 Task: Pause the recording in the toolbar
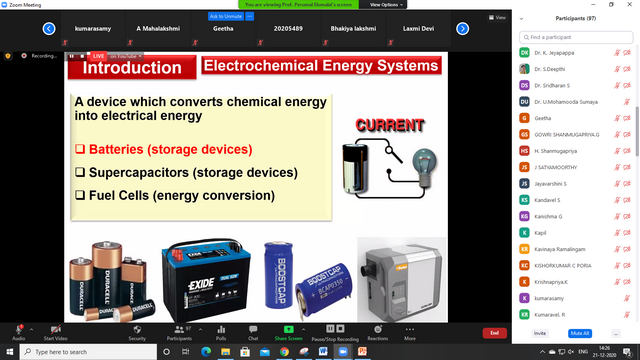click(330, 329)
